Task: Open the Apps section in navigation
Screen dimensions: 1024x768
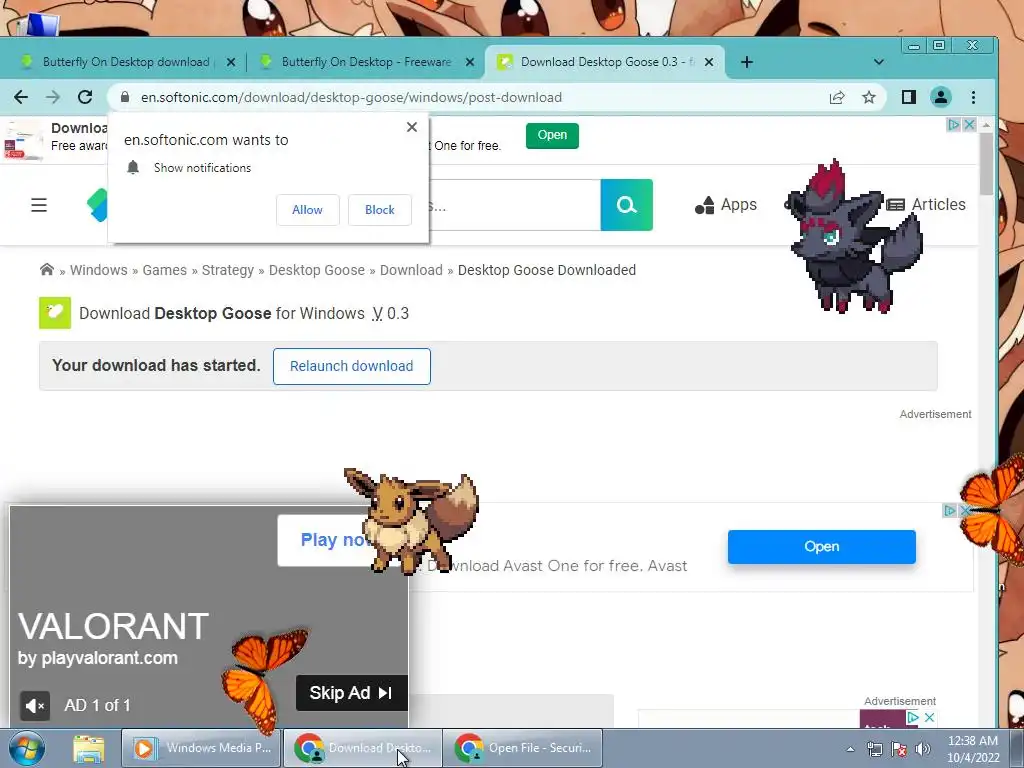Action: pos(726,205)
